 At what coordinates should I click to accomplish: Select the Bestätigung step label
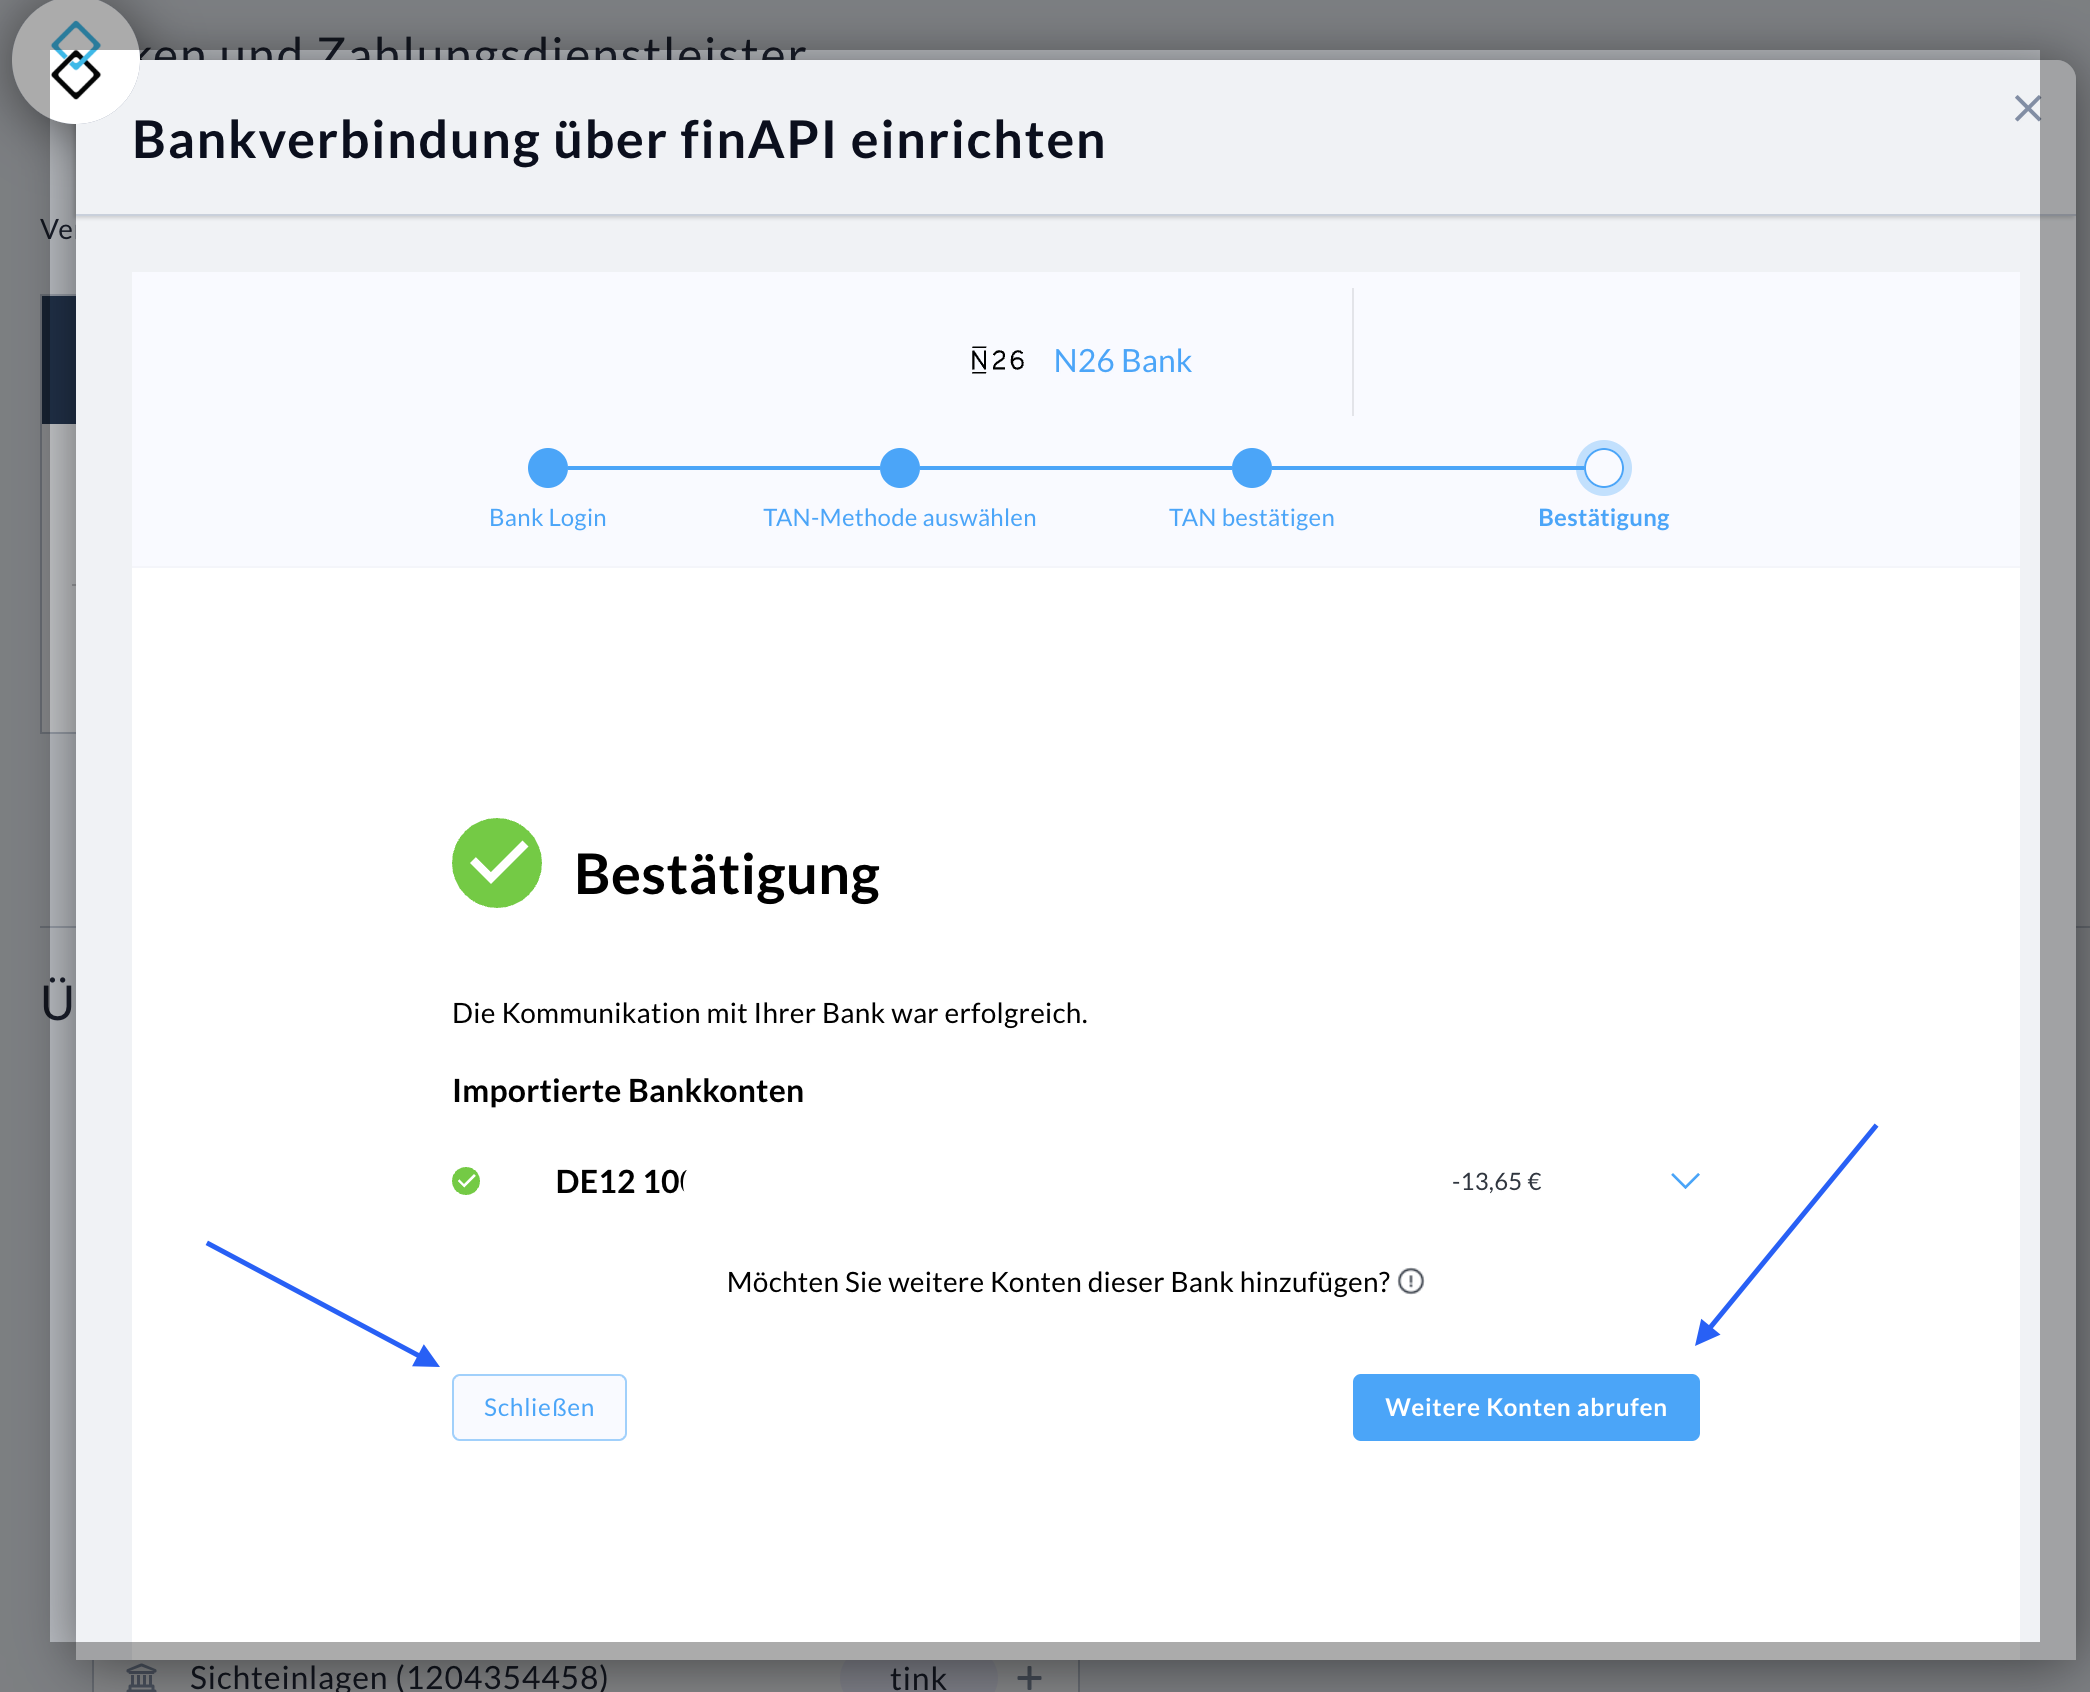[1602, 518]
